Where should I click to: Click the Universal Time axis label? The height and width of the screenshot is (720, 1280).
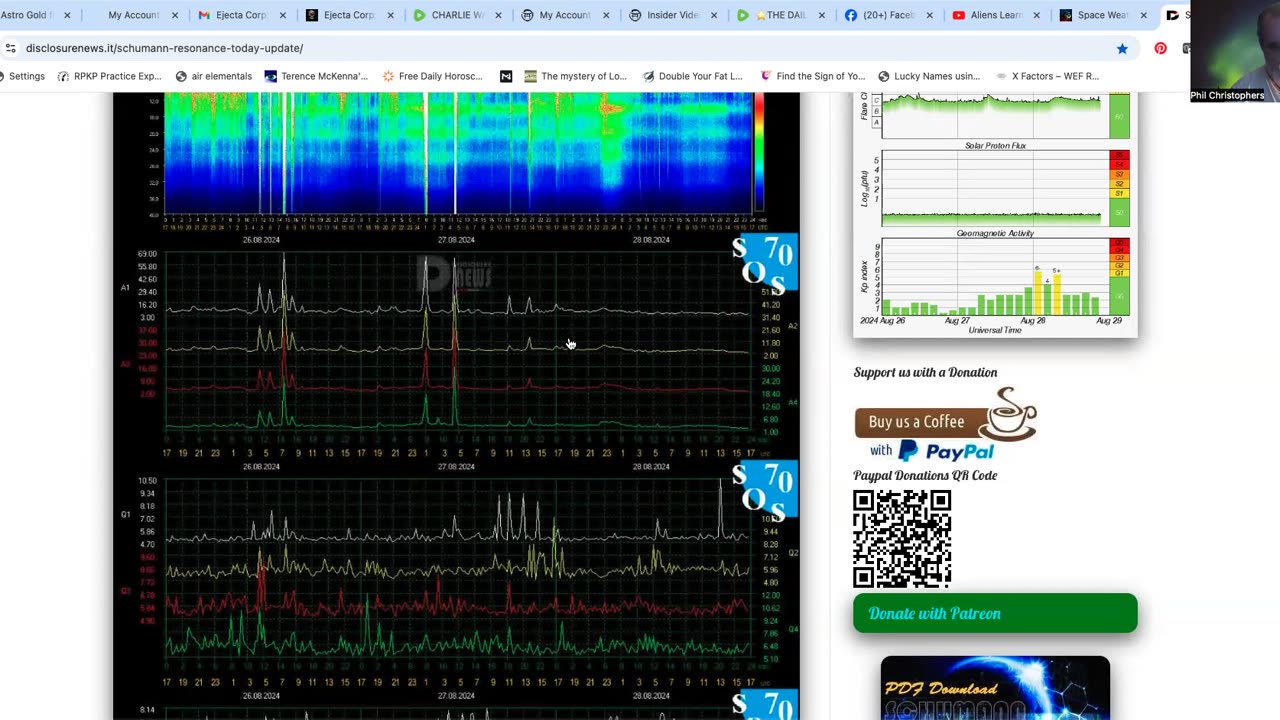[x=994, y=330]
